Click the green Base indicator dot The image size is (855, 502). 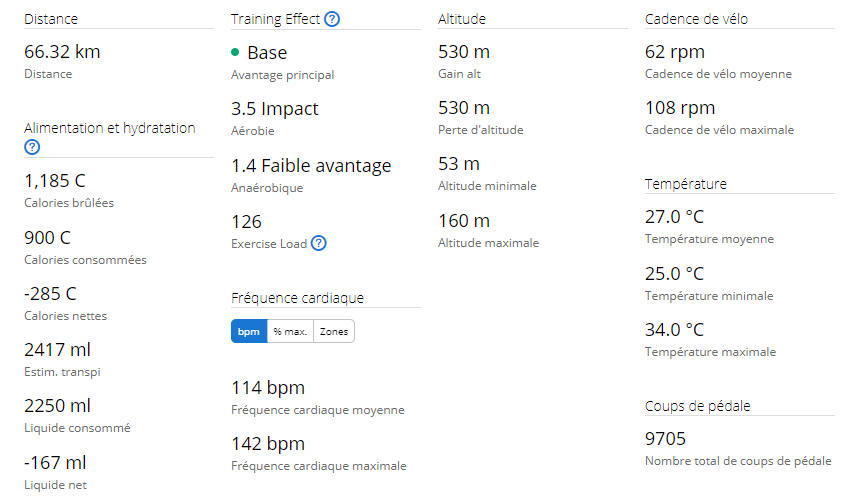click(235, 52)
